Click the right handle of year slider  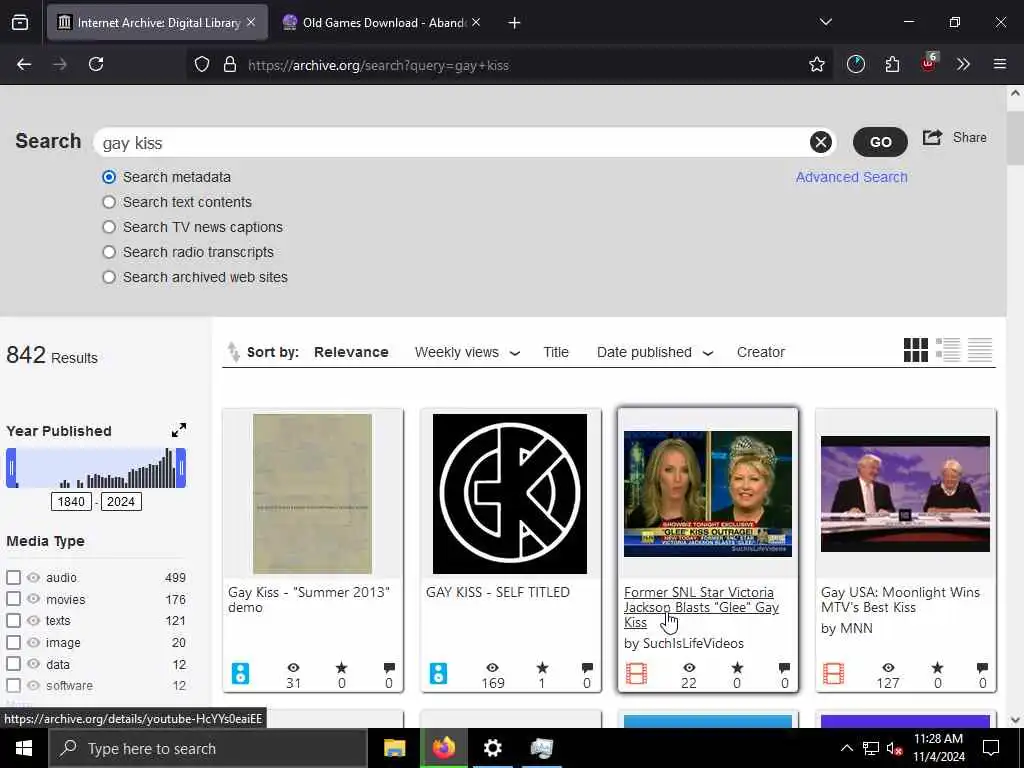point(181,468)
